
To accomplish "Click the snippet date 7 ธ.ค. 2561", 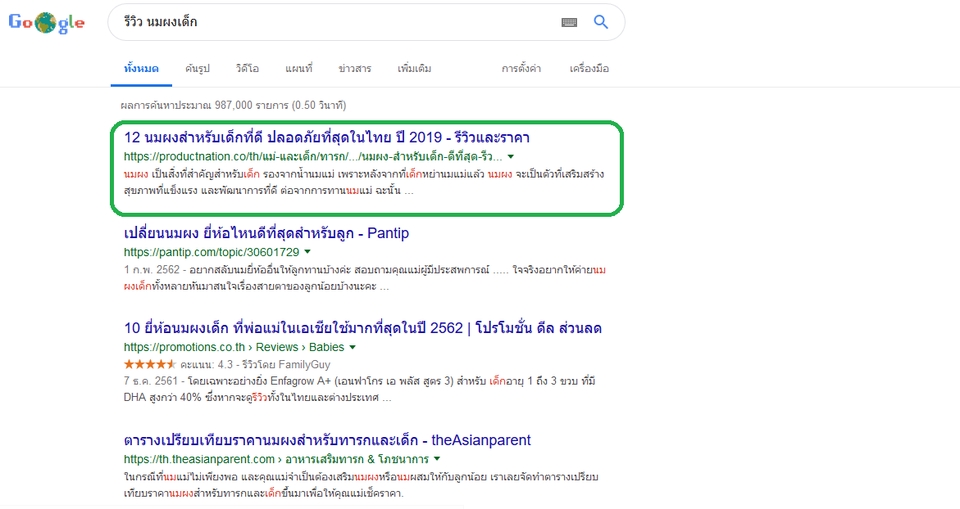I will [x=151, y=381].
